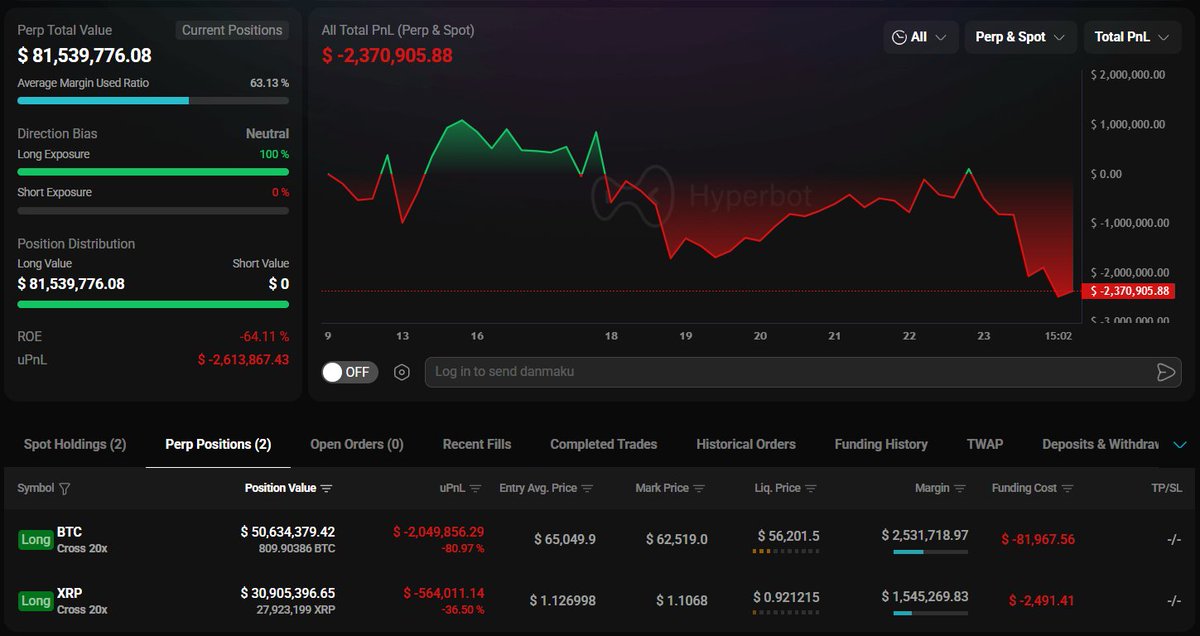Screen dimensions: 1200x636
Task: Switch to Spot Holdings tab
Action: click(75, 444)
